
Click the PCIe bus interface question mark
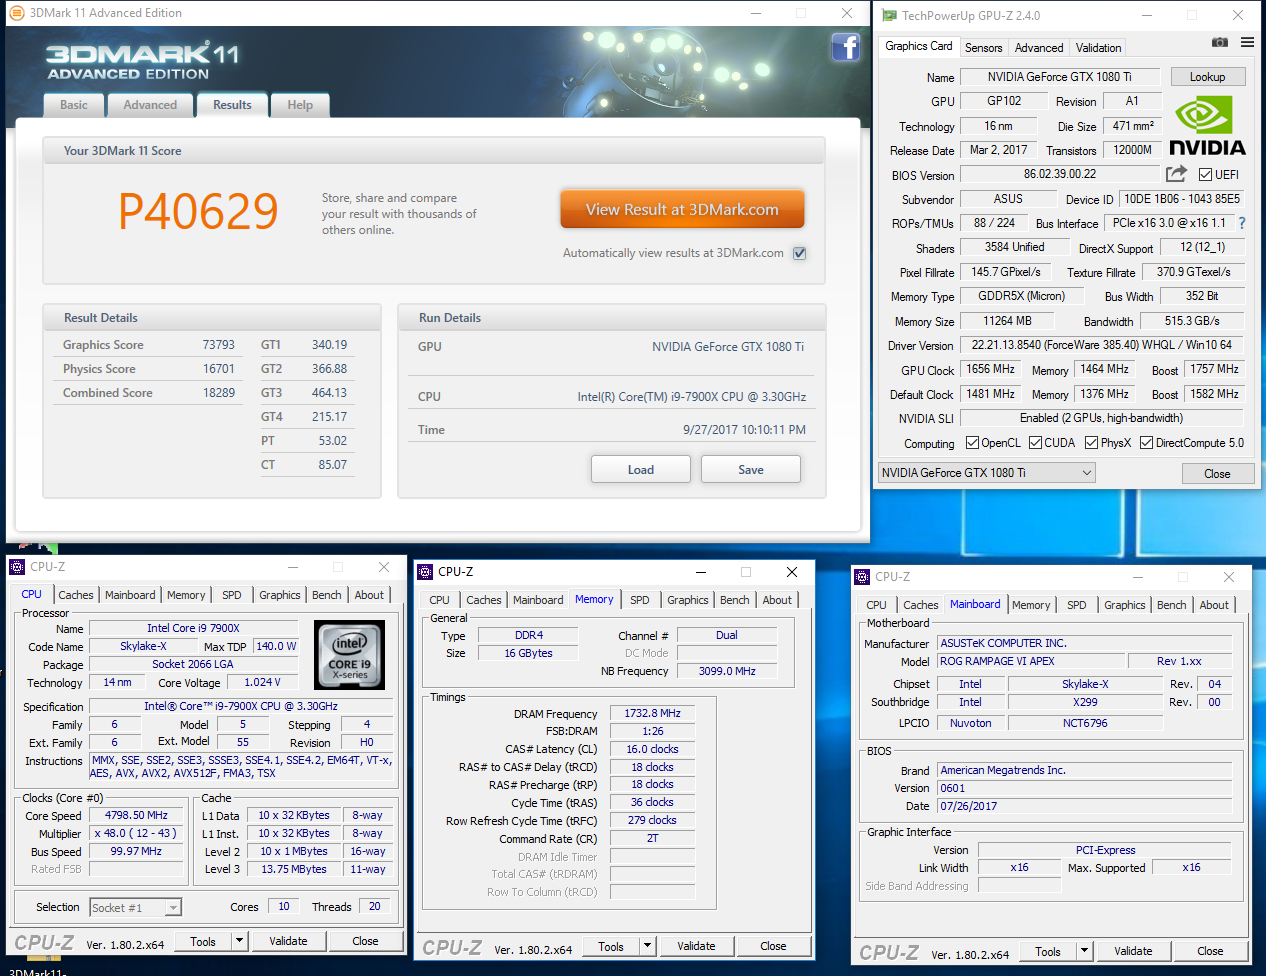pyautogui.click(x=1242, y=223)
